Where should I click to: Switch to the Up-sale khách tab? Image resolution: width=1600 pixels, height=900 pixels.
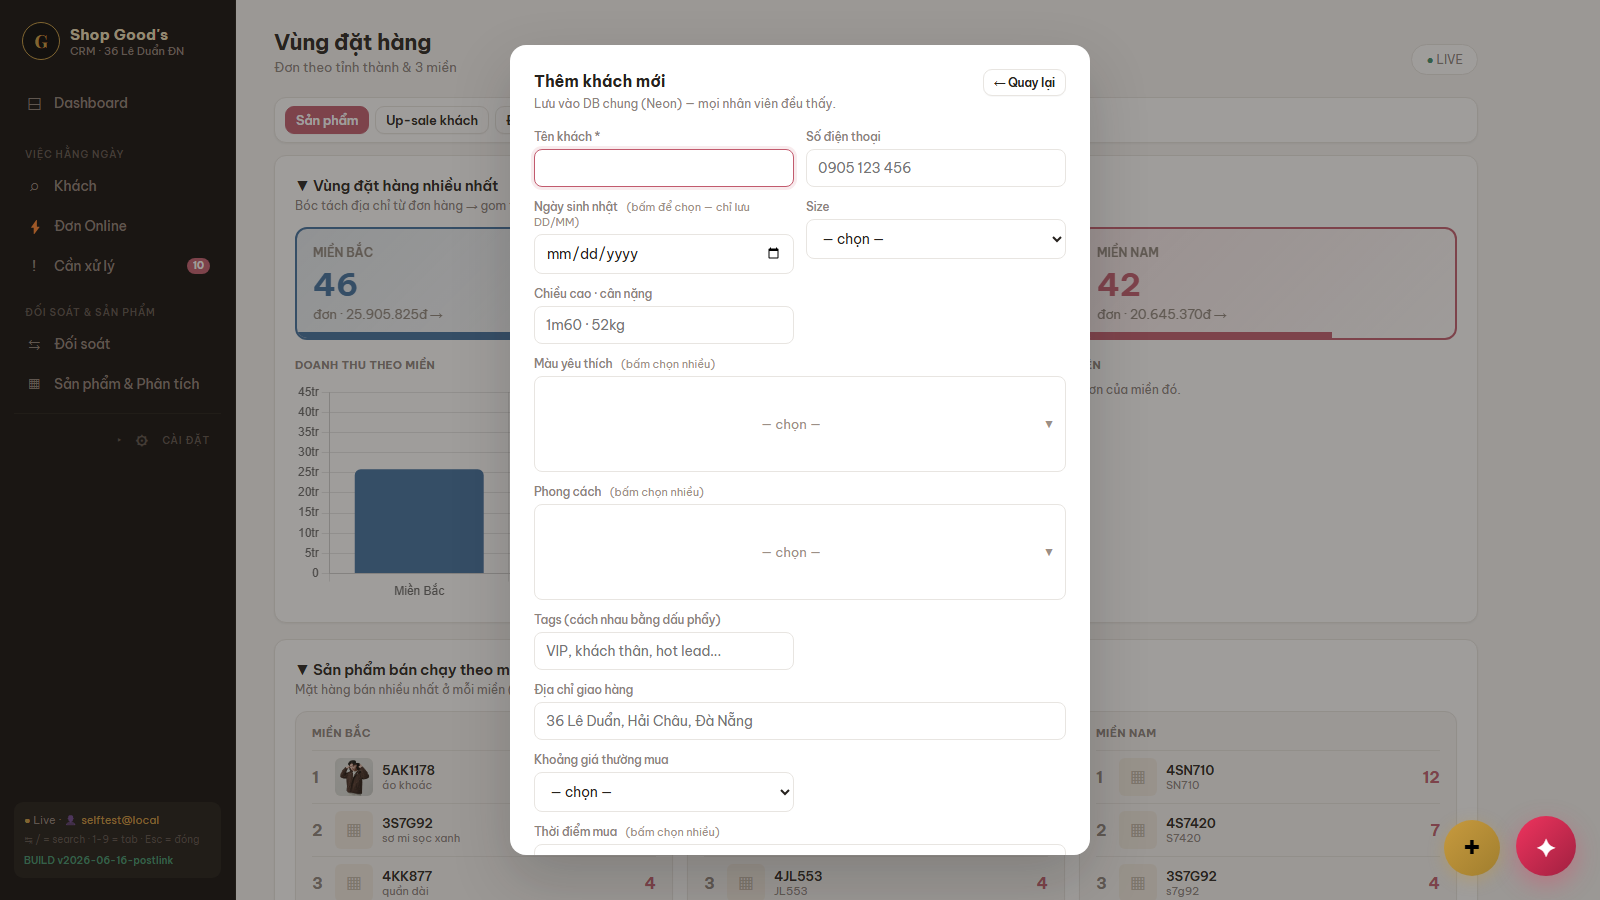click(432, 120)
